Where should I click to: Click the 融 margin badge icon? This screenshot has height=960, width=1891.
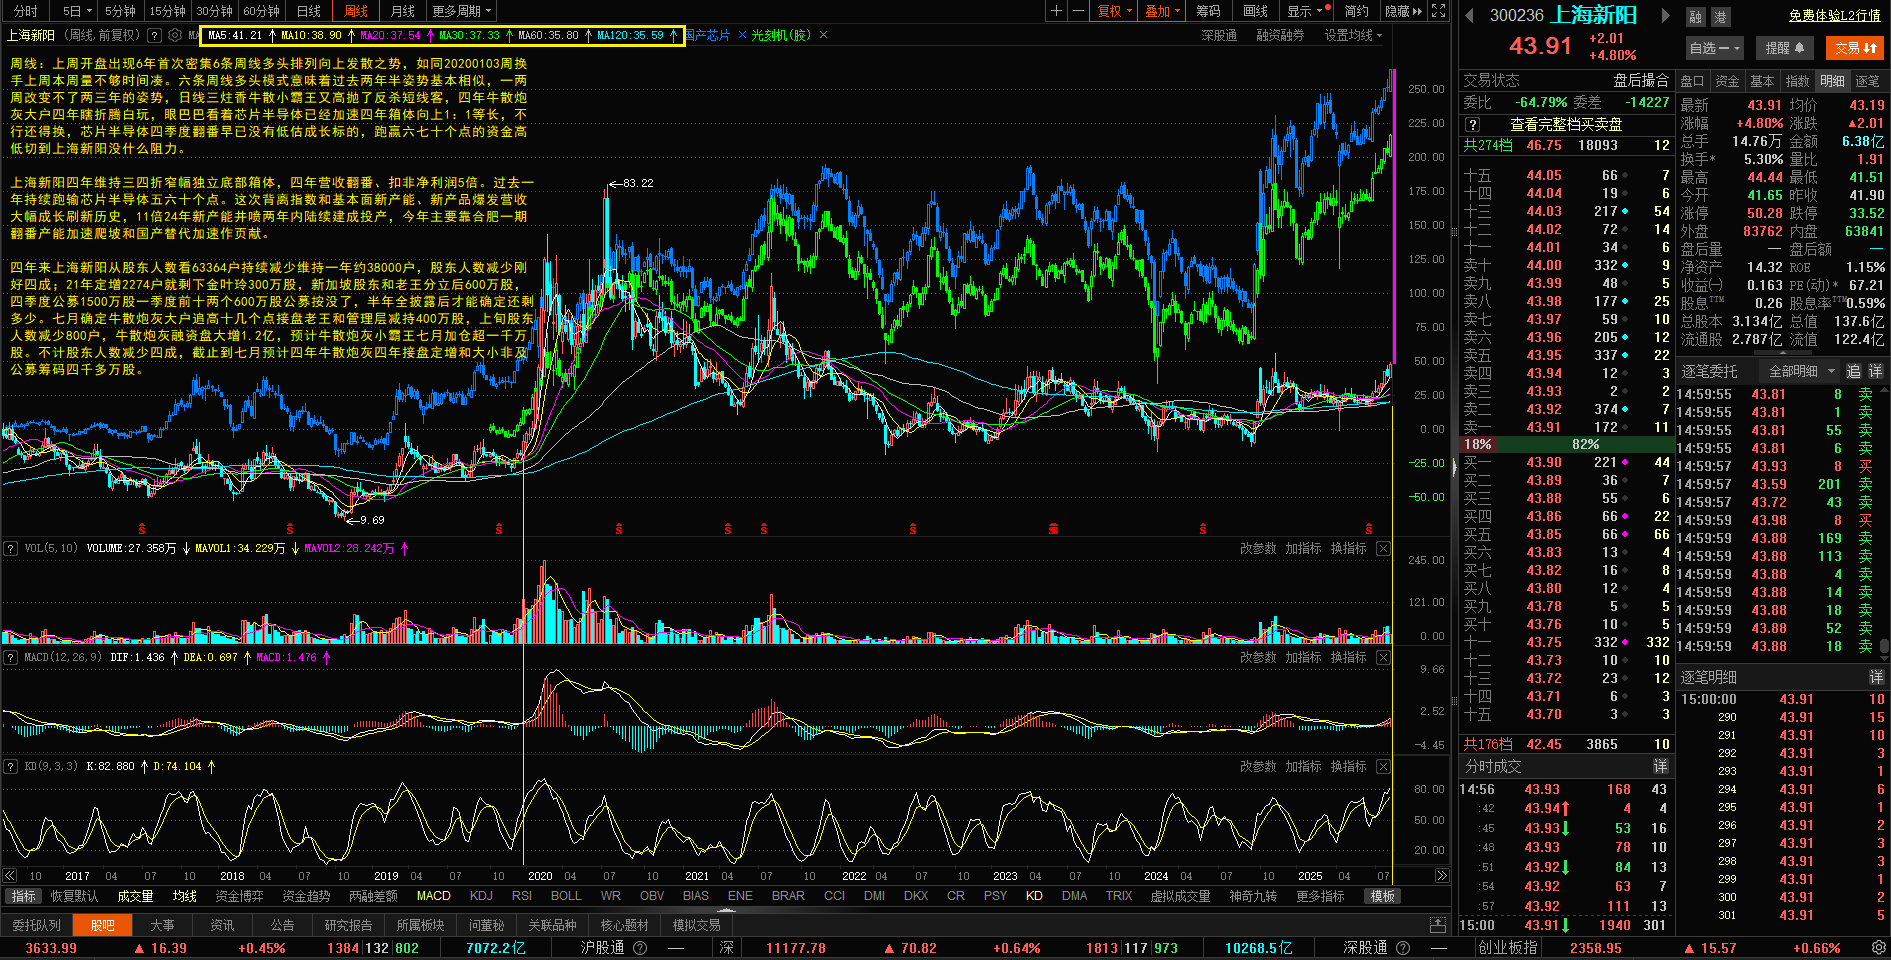(x=1695, y=17)
